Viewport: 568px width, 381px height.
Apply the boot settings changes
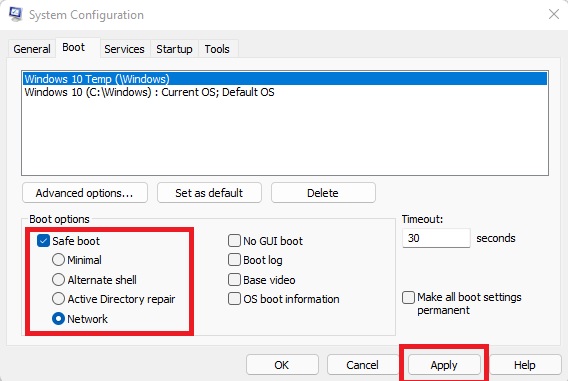(x=444, y=365)
